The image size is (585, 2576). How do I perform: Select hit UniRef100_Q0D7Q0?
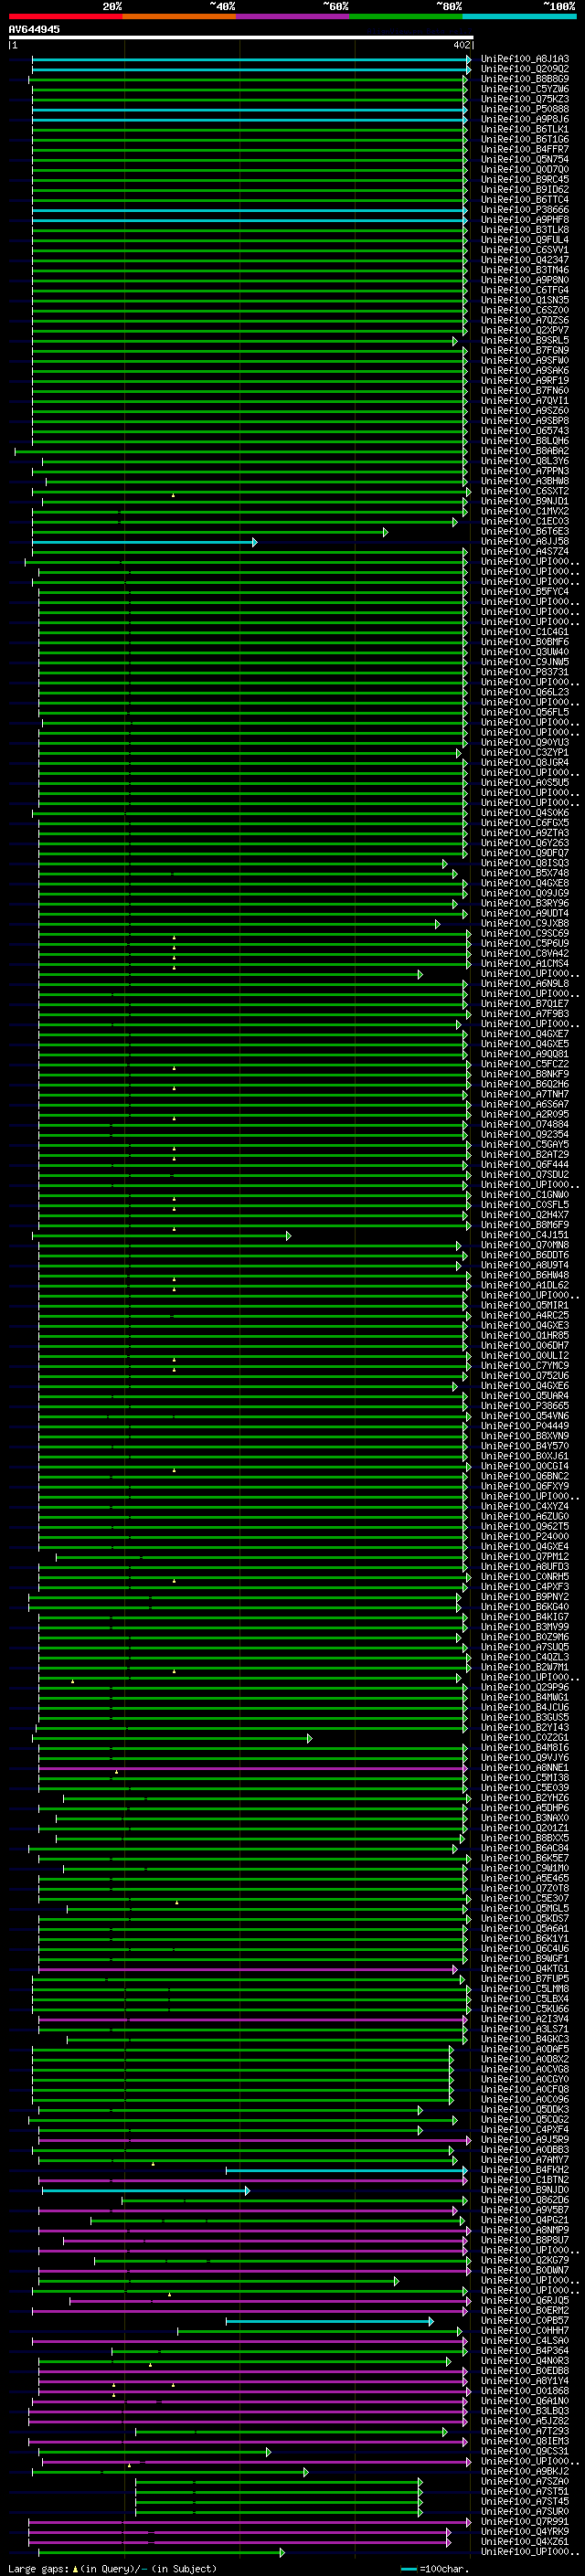(x=525, y=170)
